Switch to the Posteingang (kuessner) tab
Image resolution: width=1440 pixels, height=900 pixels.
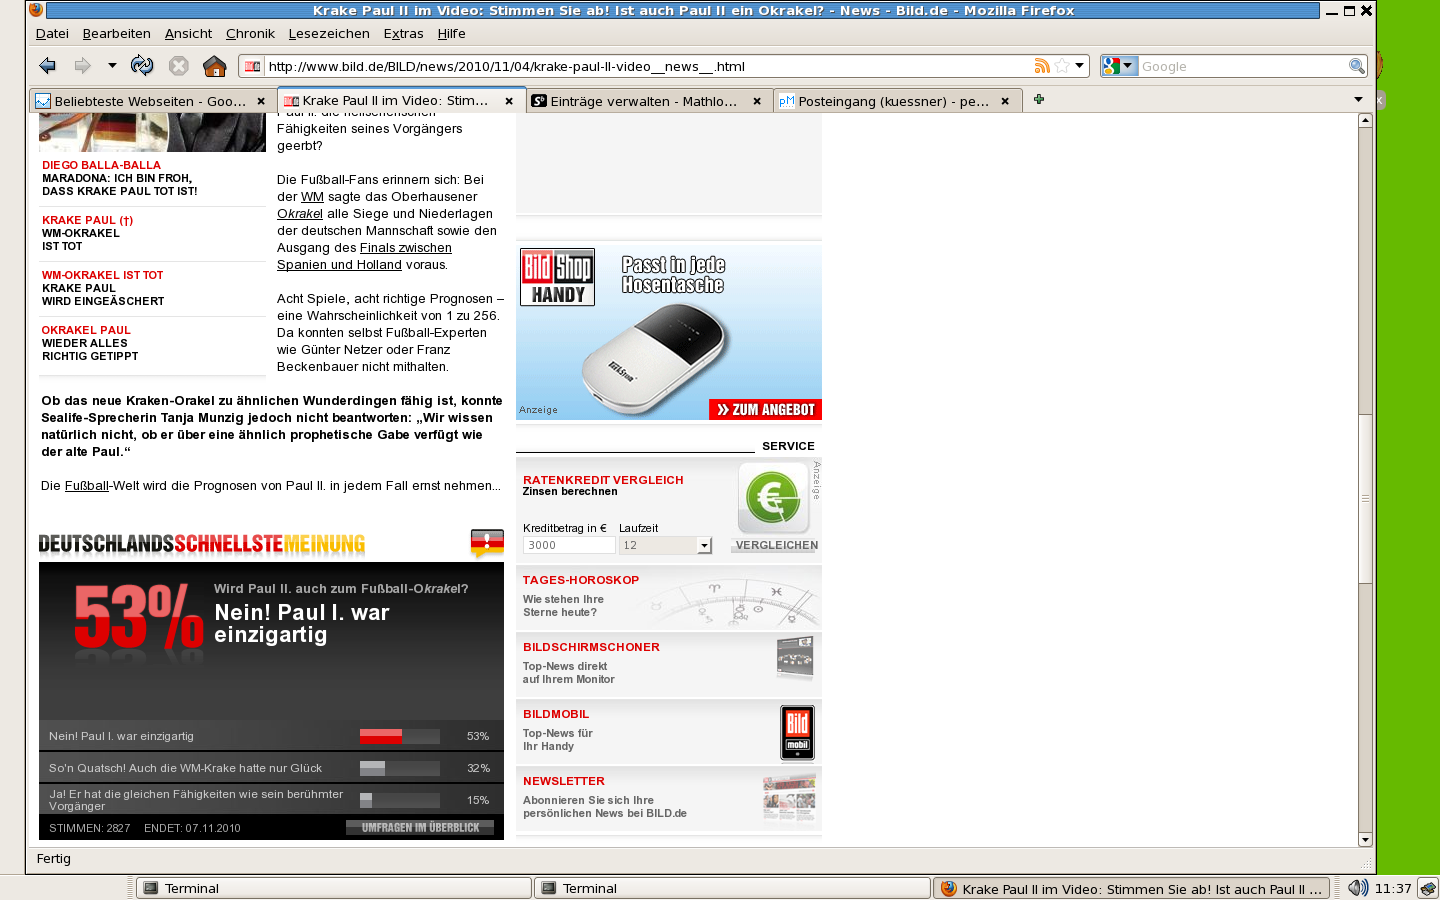click(892, 101)
